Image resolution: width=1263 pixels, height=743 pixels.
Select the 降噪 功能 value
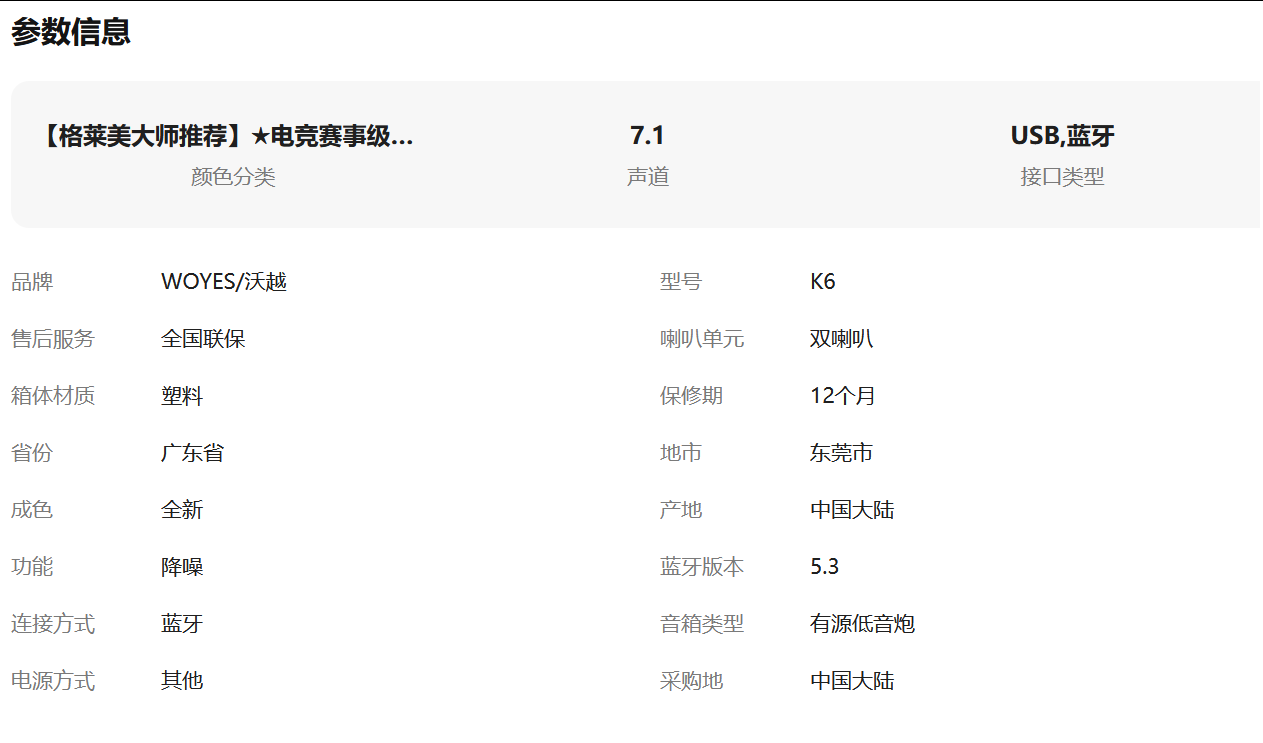[184, 566]
